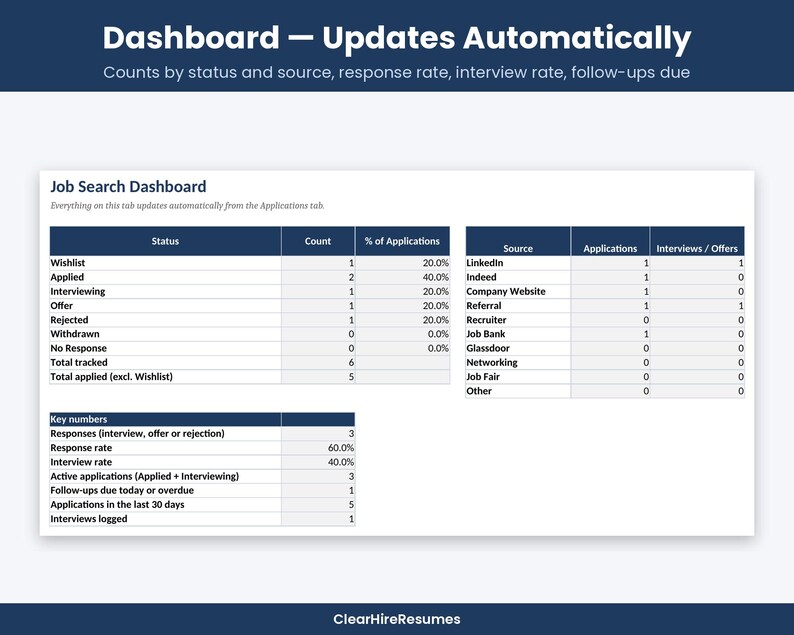
Task: Click the ClearHireResumes footer brand text
Action: pyautogui.click(x=396, y=619)
